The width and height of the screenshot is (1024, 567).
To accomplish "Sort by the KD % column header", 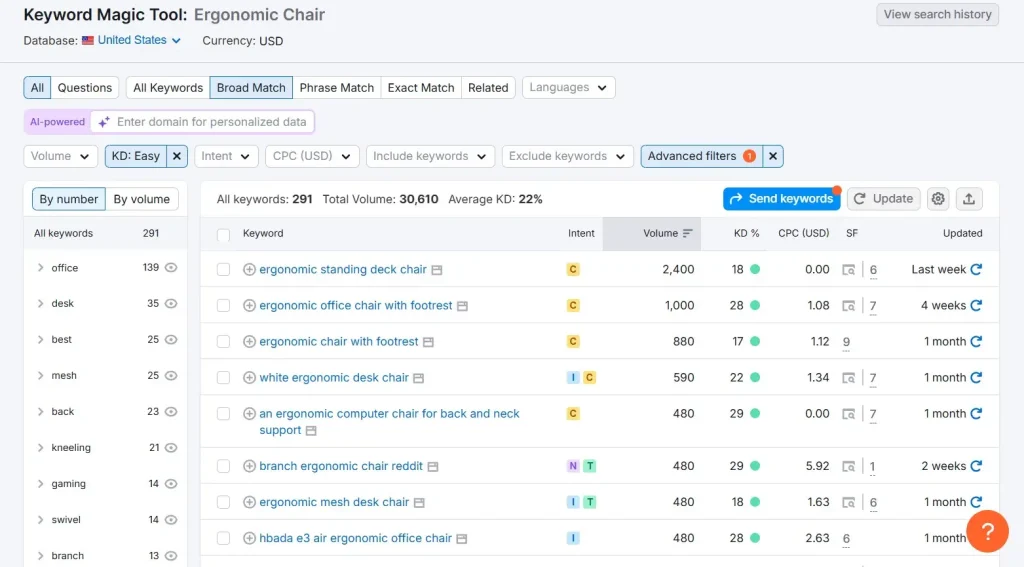I will 746,233.
